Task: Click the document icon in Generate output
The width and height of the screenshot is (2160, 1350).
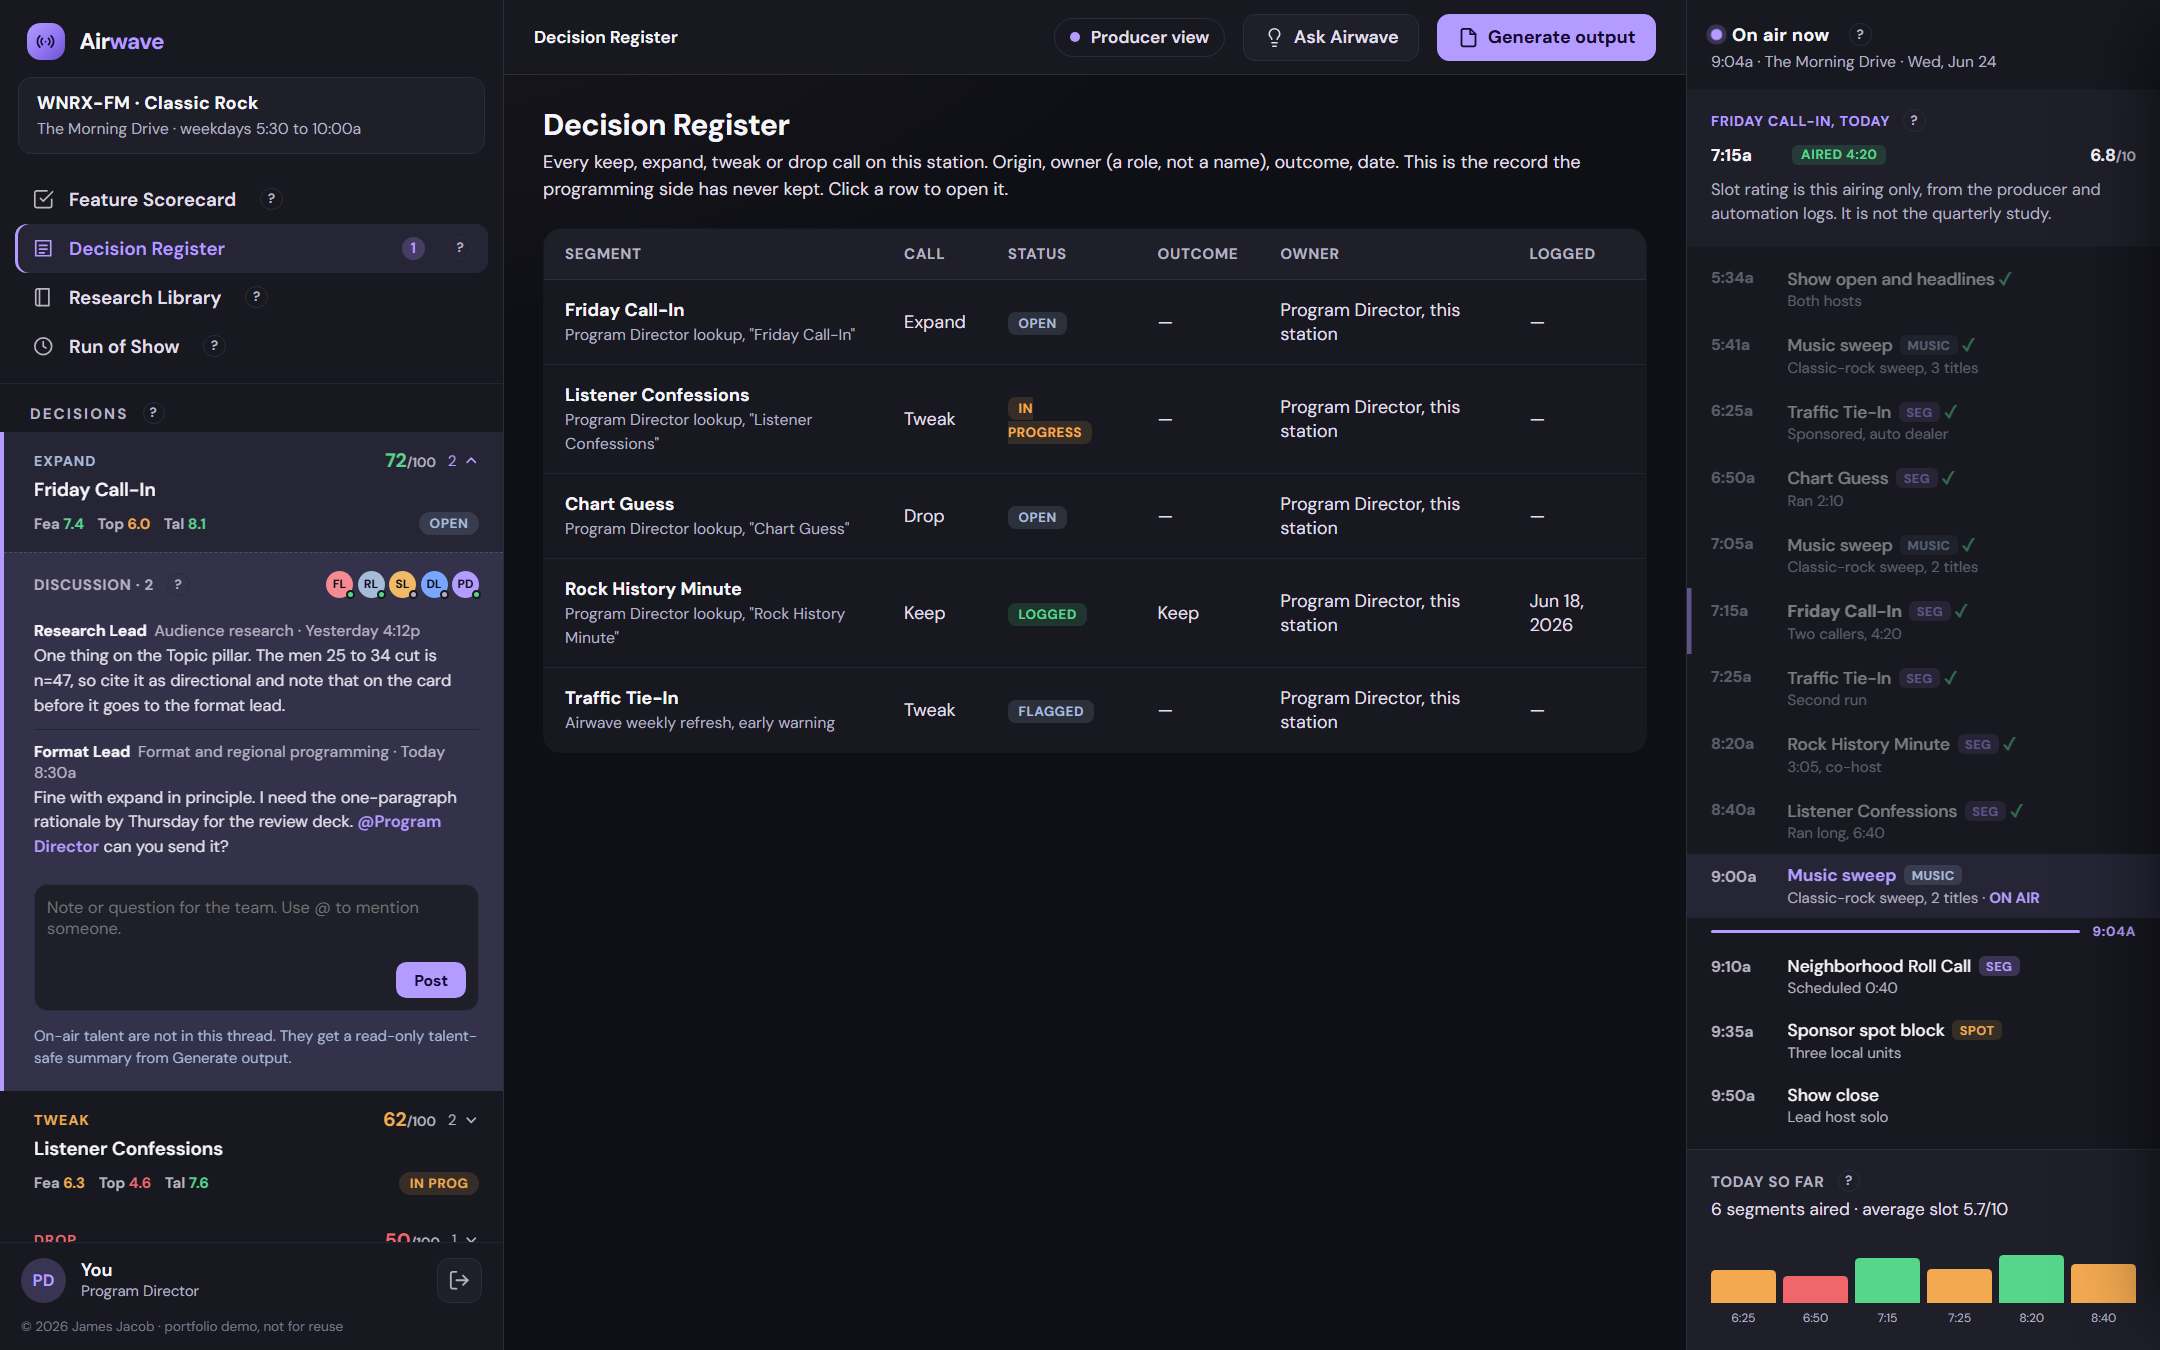Action: tap(1468, 37)
